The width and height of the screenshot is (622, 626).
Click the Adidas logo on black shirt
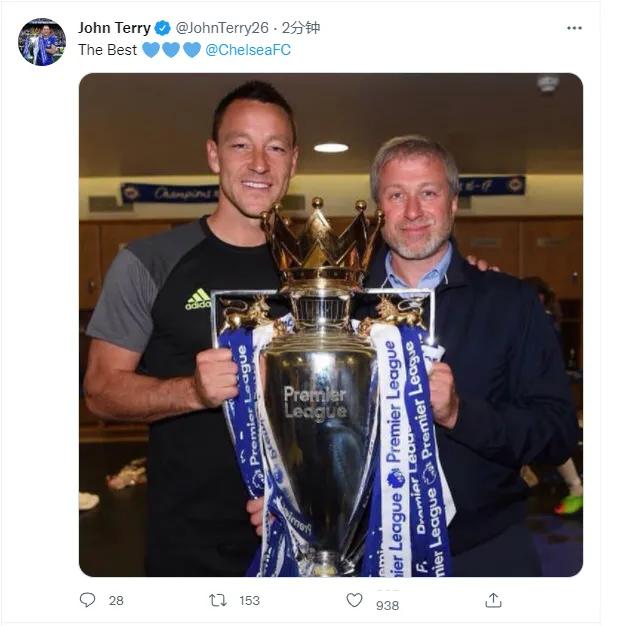point(198,299)
